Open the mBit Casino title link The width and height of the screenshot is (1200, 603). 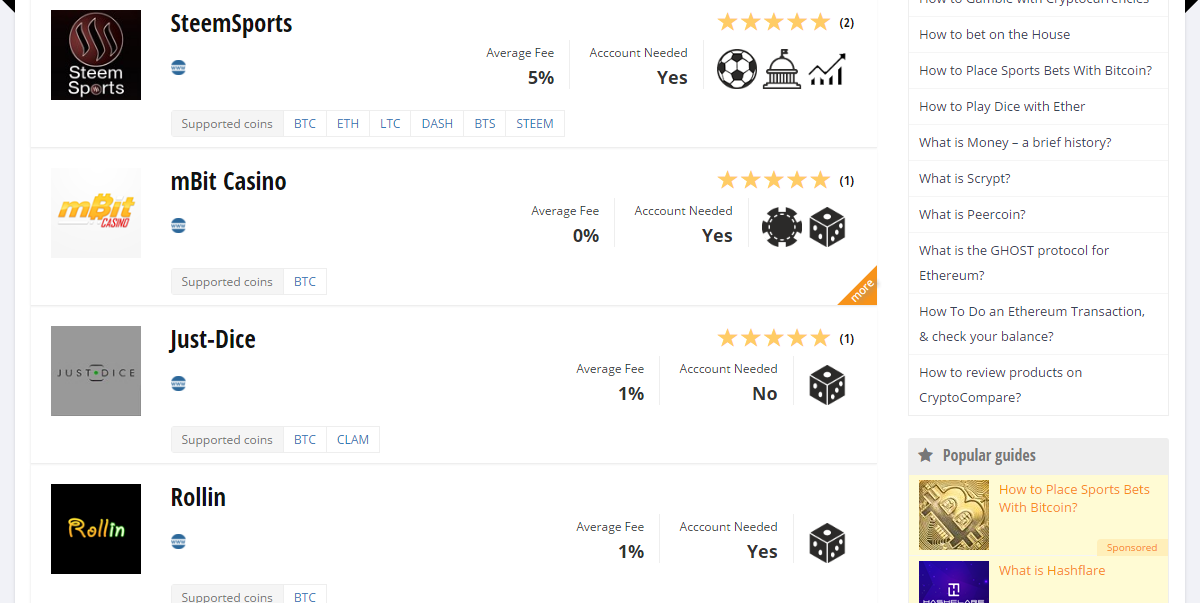[x=229, y=181]
